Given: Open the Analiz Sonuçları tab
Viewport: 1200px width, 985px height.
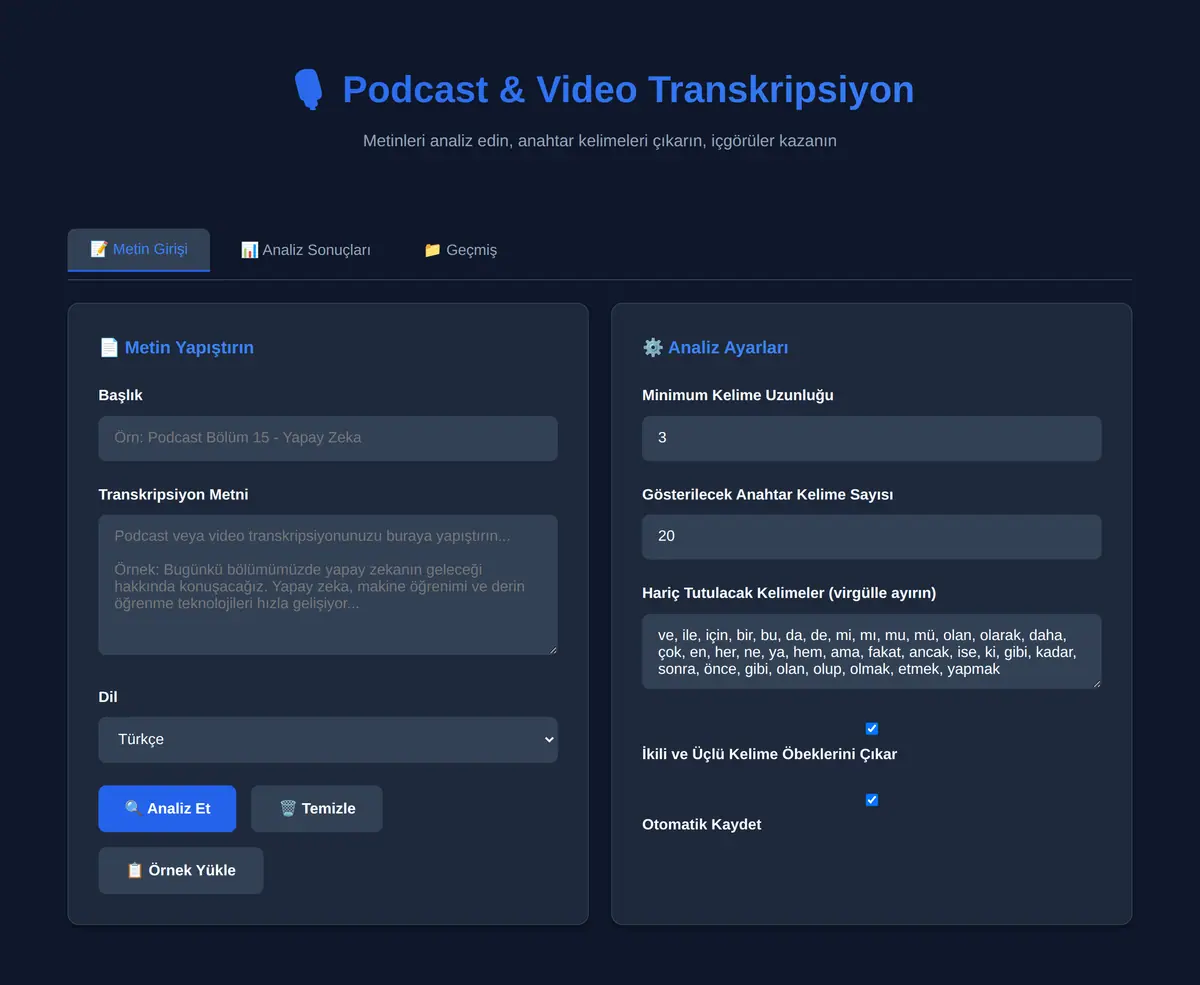Looking at the screenshot, I should [306, 250].
